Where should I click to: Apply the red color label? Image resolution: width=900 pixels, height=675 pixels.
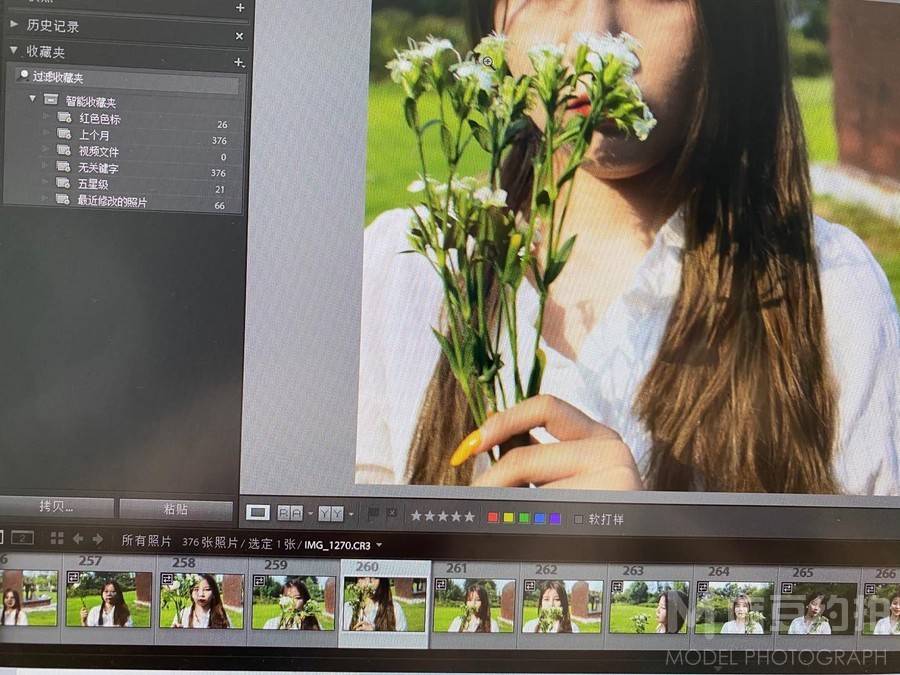[x=492, y=517]
